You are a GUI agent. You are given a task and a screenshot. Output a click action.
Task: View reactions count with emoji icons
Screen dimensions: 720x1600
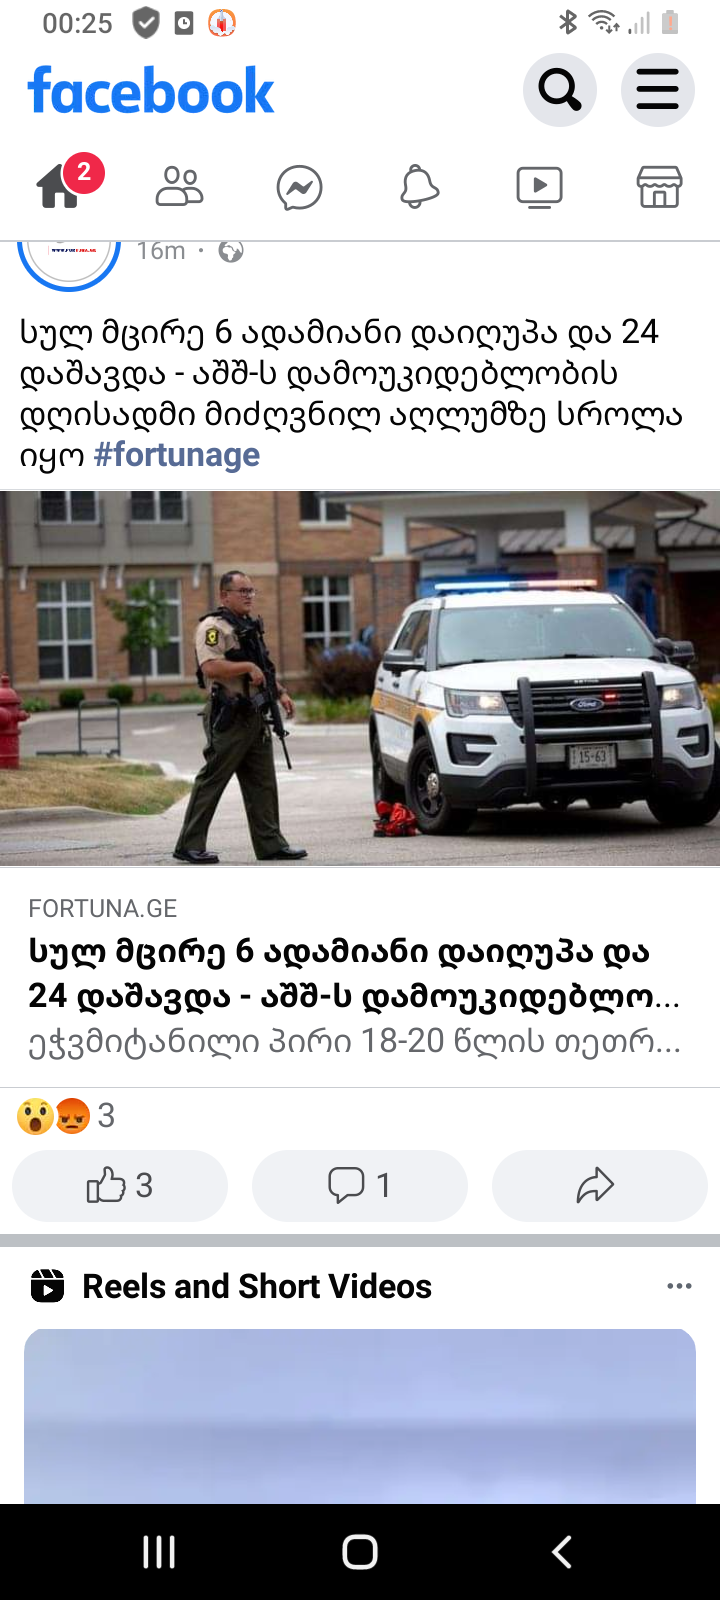66,1115
